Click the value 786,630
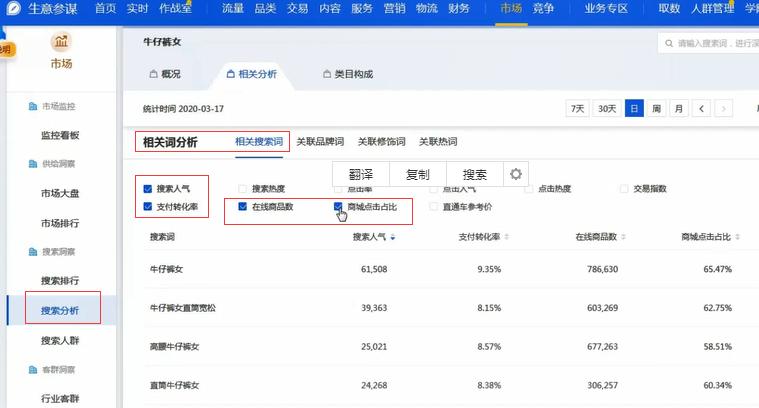The image size is (759, 408). 603,269
